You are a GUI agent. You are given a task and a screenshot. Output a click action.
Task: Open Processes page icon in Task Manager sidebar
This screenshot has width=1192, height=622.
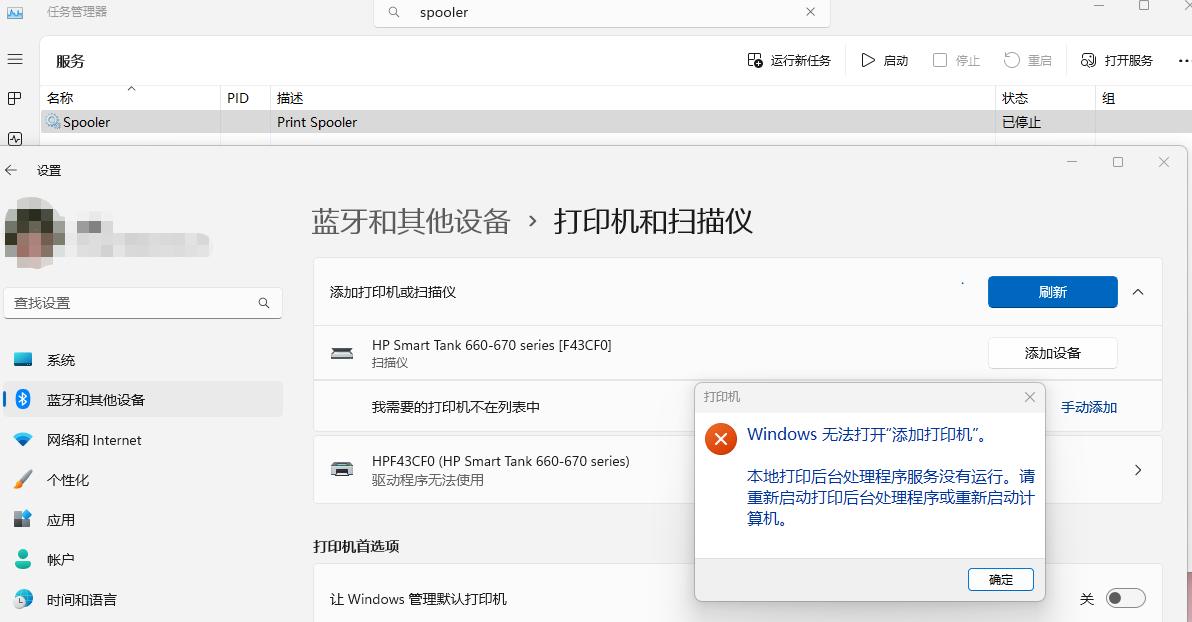[14, 98]
